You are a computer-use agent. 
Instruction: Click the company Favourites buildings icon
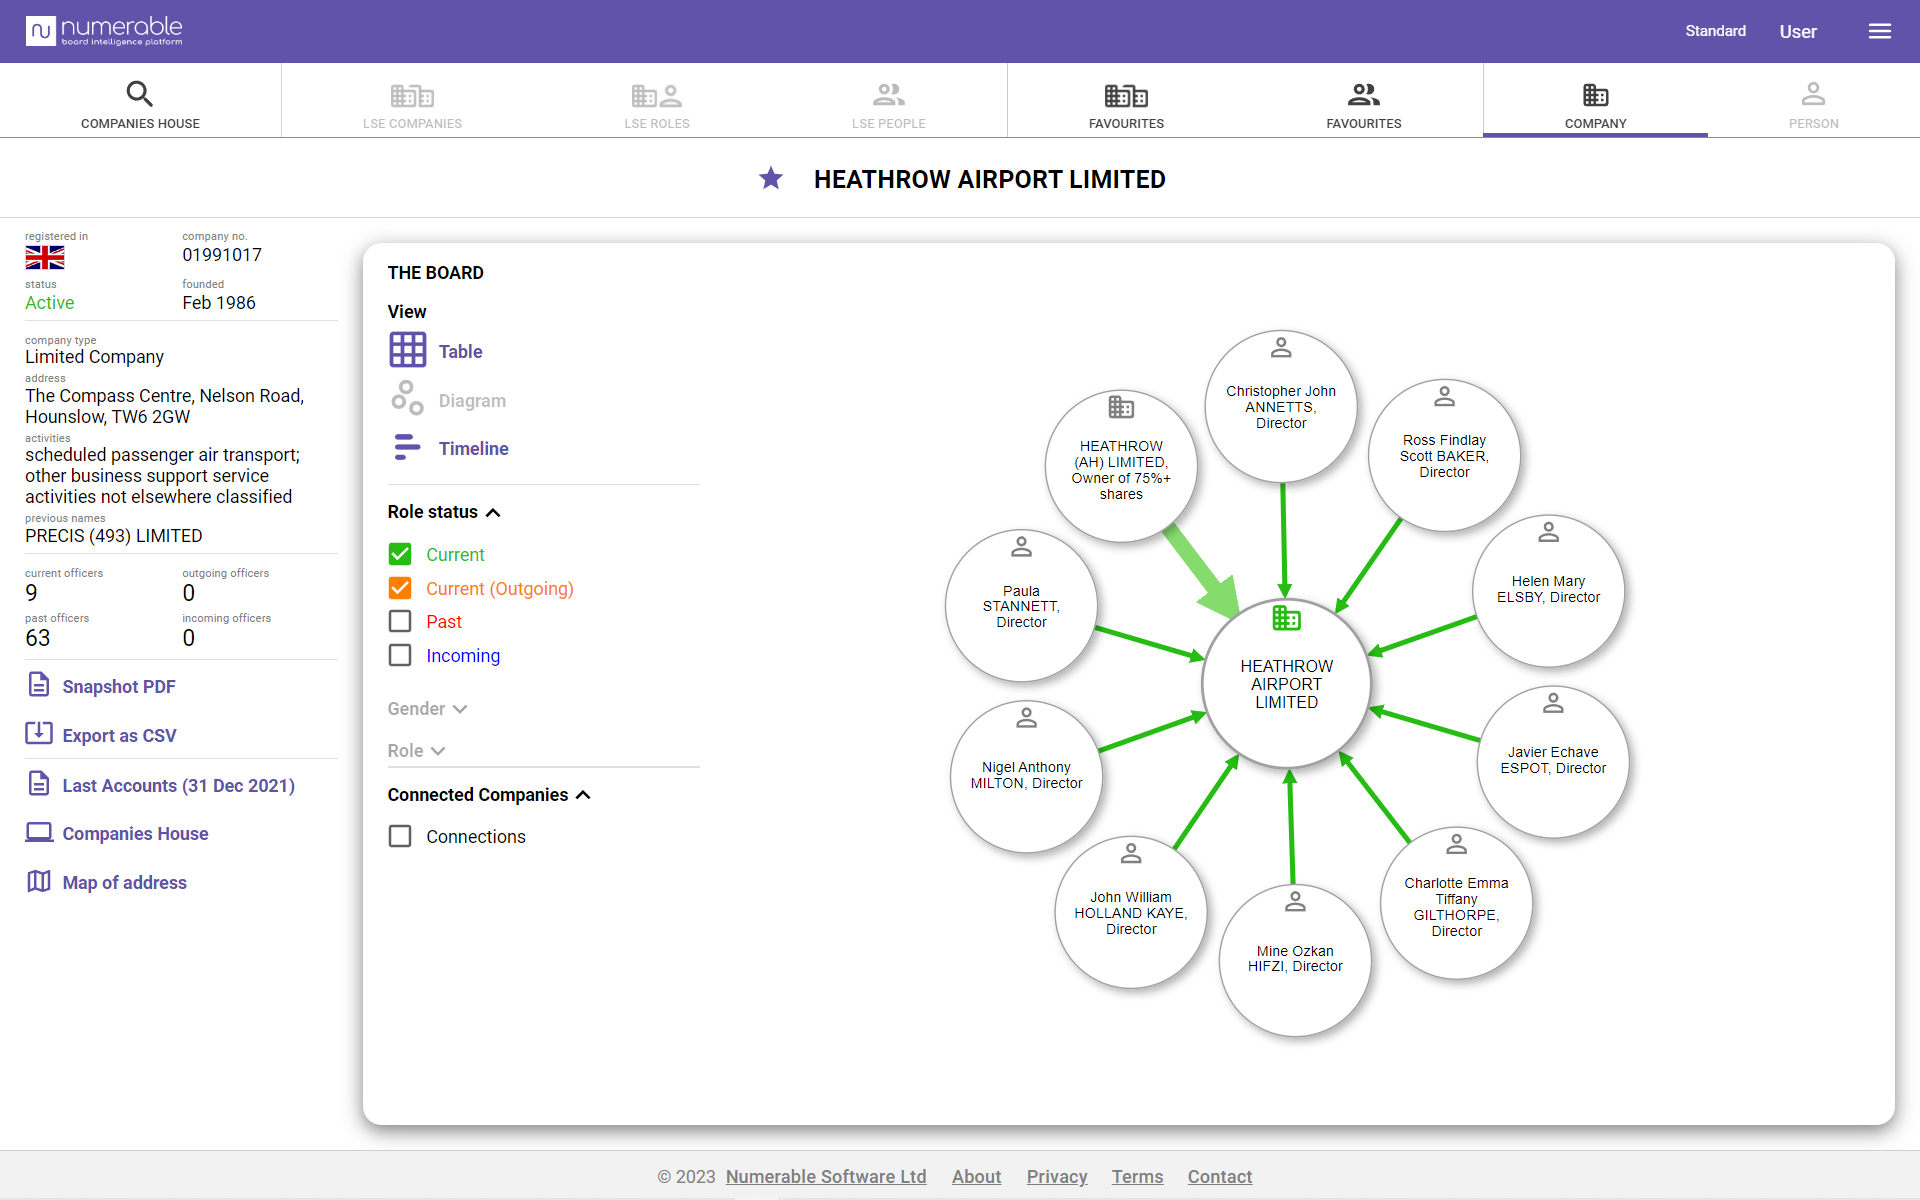[x=1126, y=95]
